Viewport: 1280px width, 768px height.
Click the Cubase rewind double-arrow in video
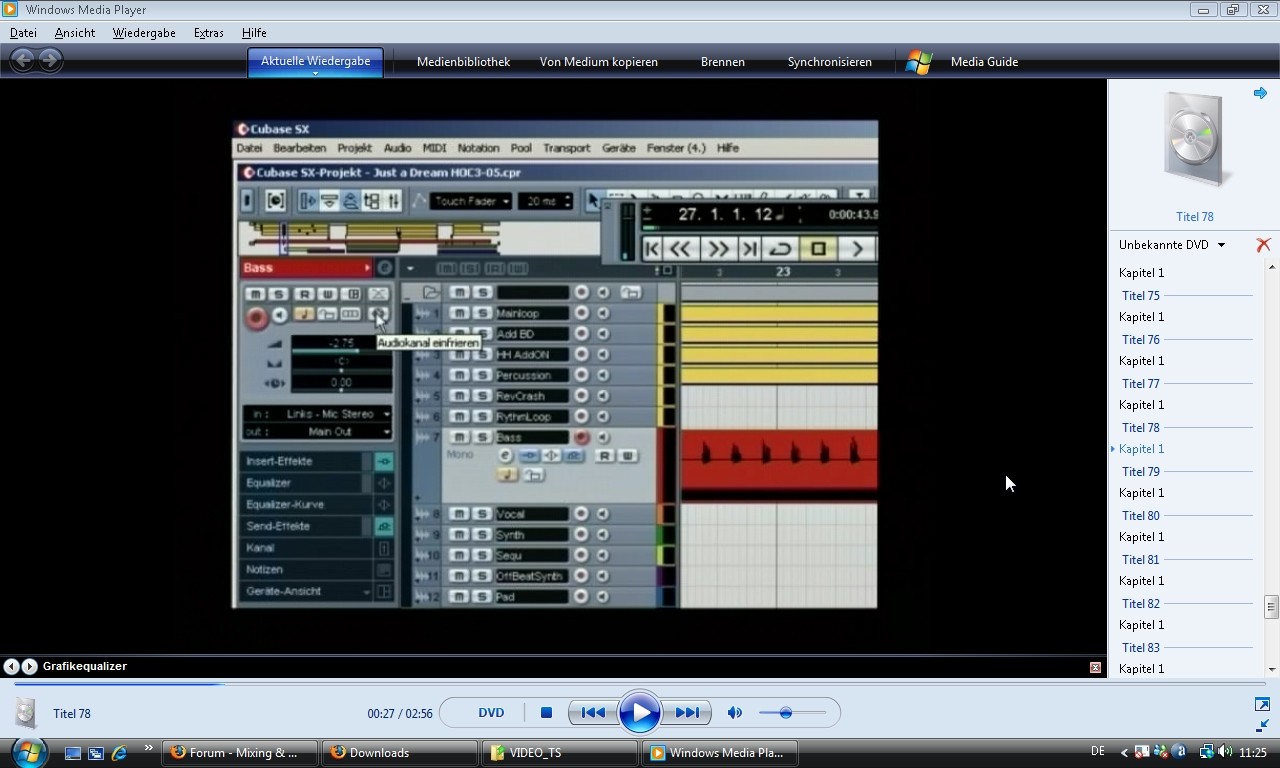[679, 249]
